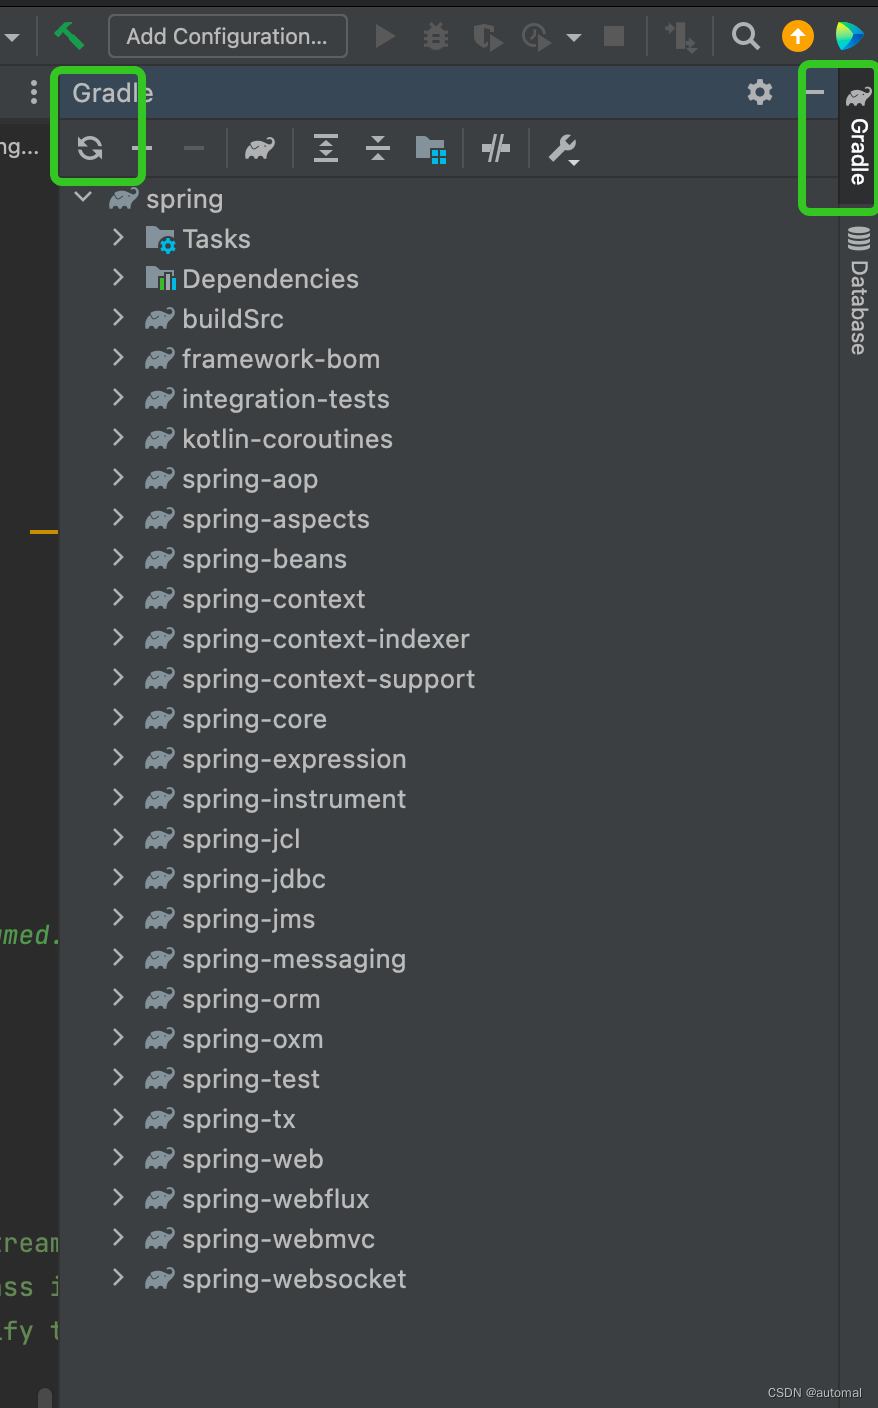Collapse all nodes in Gradle tree
Screen dimensions: 878x1408
378,149
